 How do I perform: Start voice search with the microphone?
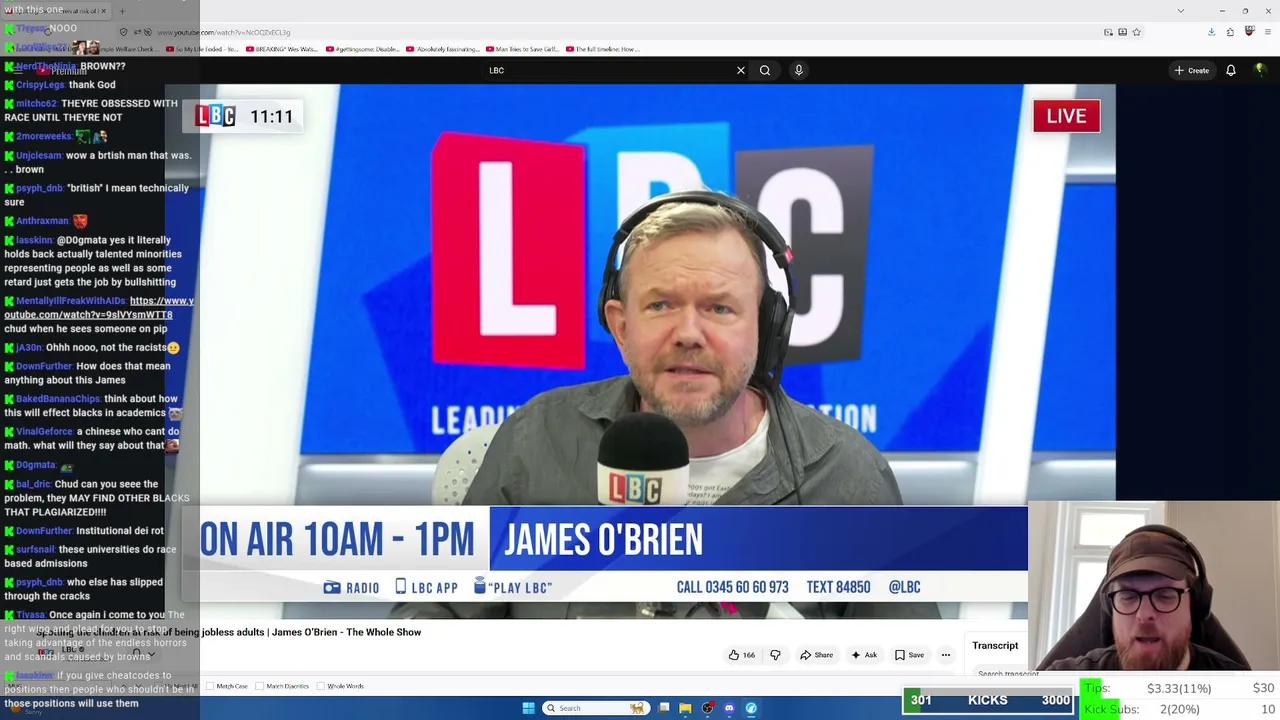pyautogui.click(x=799, y=70)
